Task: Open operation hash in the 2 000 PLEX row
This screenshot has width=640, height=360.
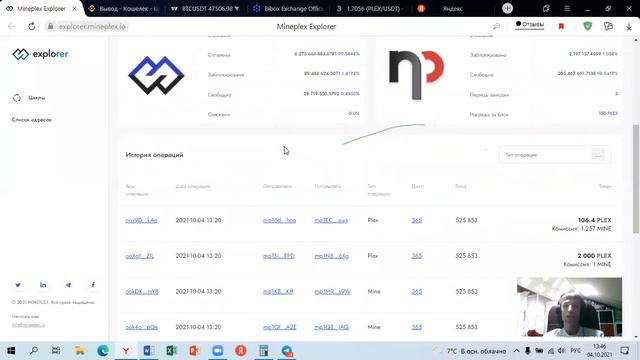Action: point(140,256)
